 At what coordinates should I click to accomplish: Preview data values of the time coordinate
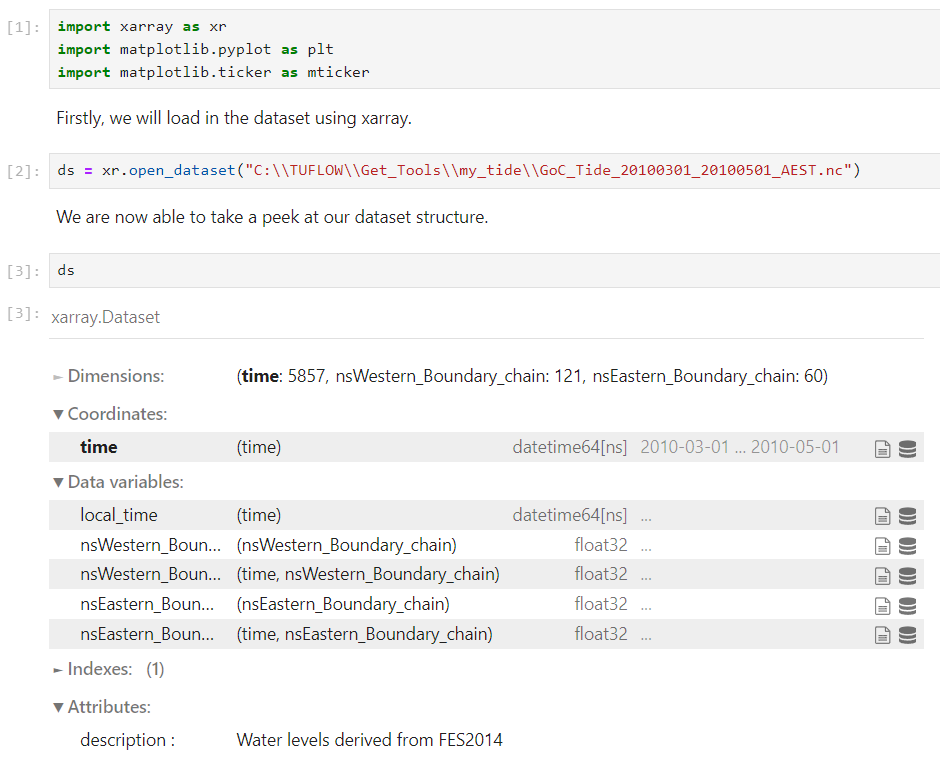click(x=908, y=448)
